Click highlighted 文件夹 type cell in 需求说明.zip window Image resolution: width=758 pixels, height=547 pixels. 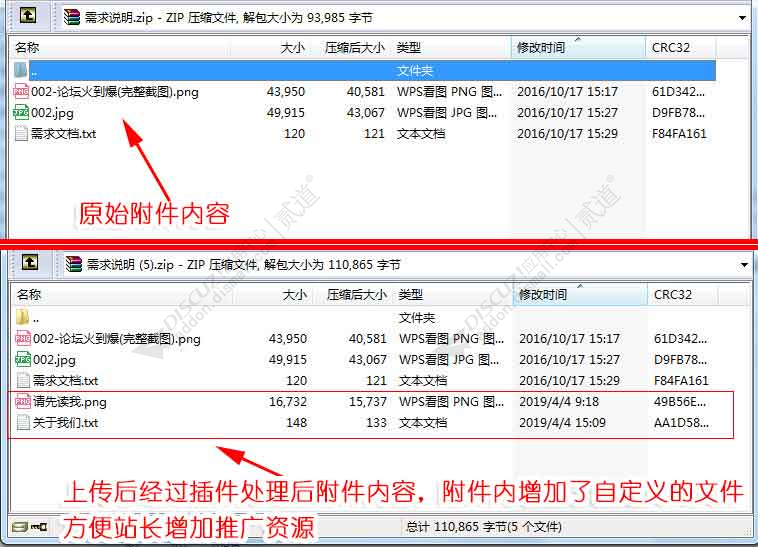pyautogui.click(x=415, y=71)
